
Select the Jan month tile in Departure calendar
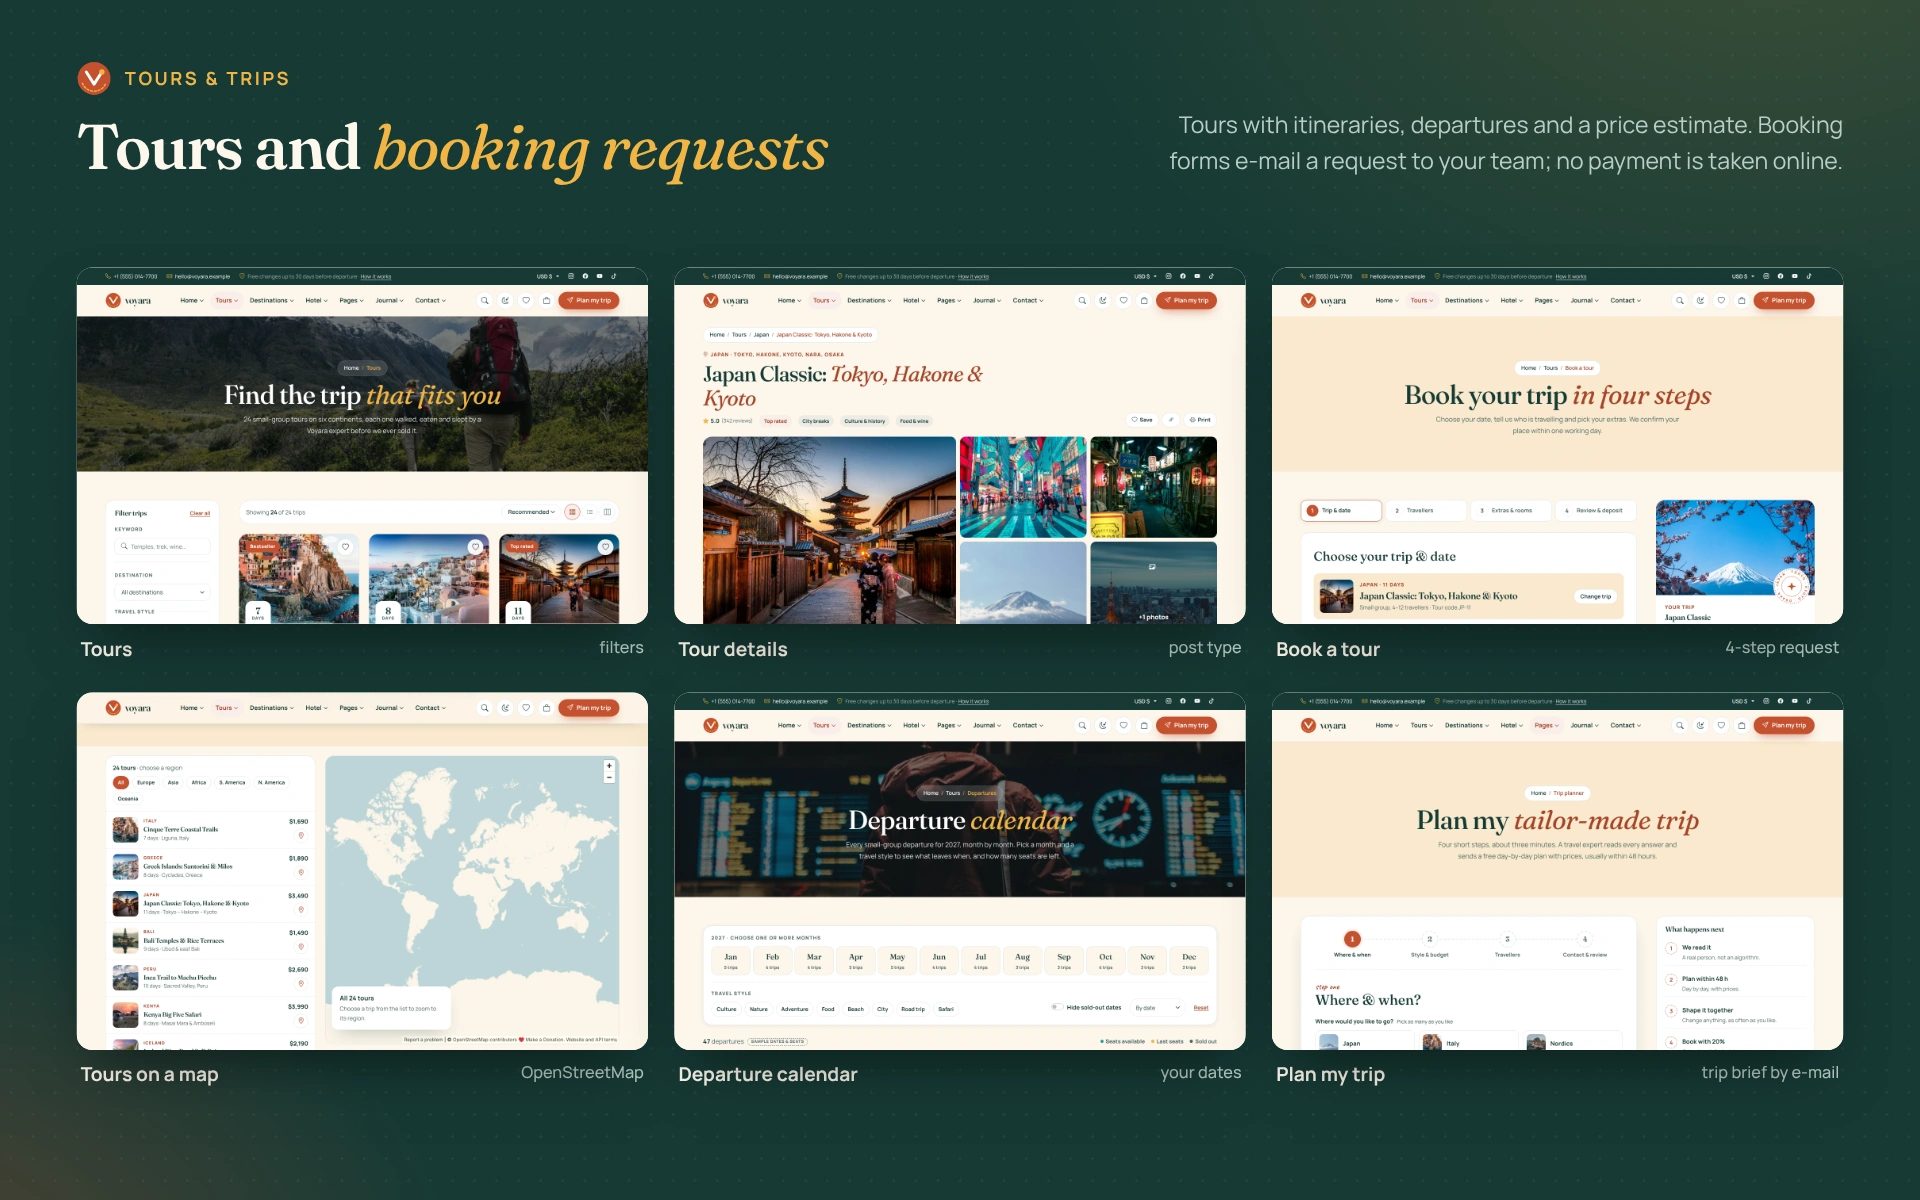point(731,961)
